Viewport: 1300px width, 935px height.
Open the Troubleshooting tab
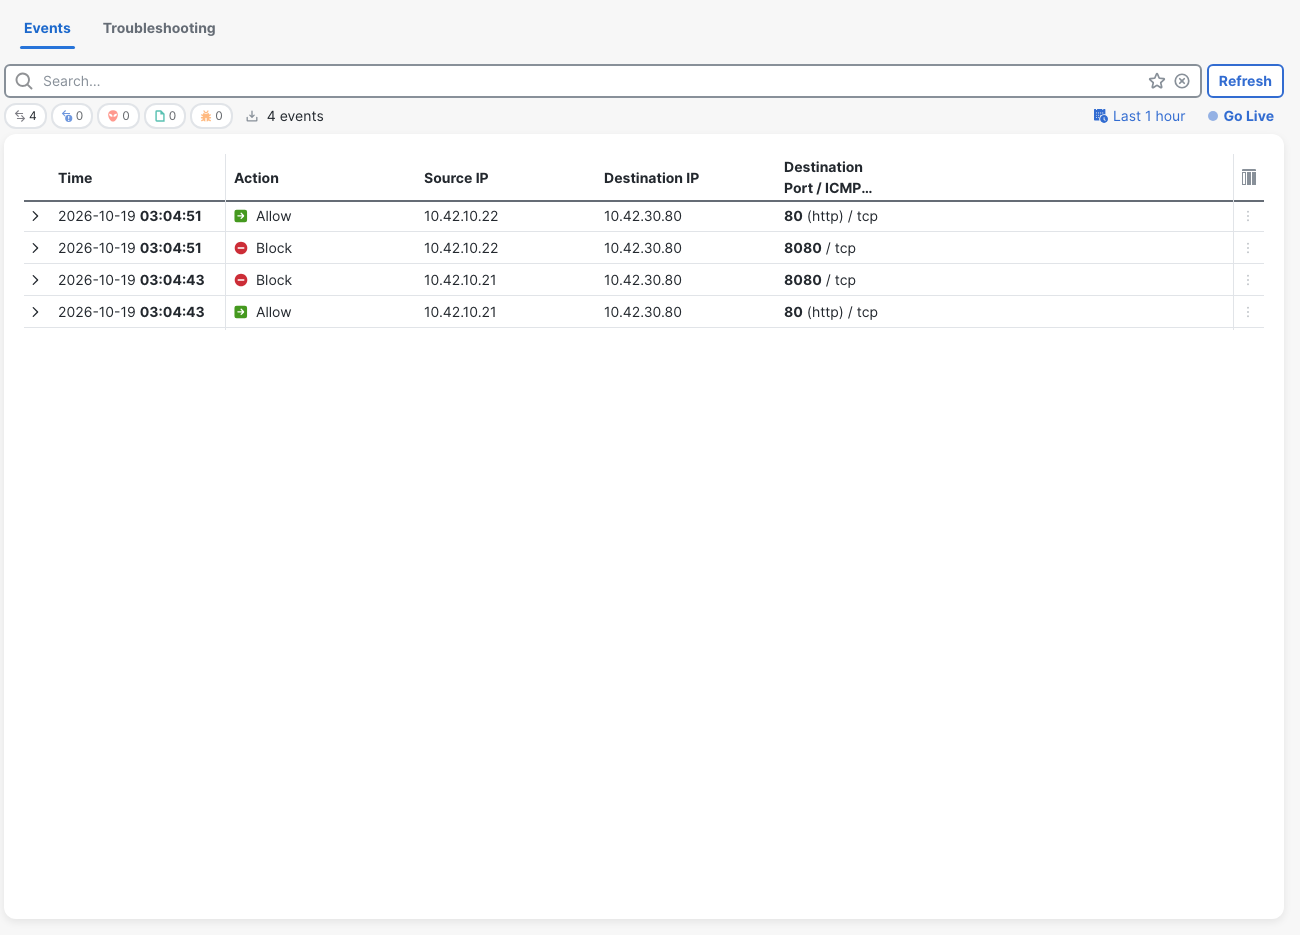[x=159, y=28]
